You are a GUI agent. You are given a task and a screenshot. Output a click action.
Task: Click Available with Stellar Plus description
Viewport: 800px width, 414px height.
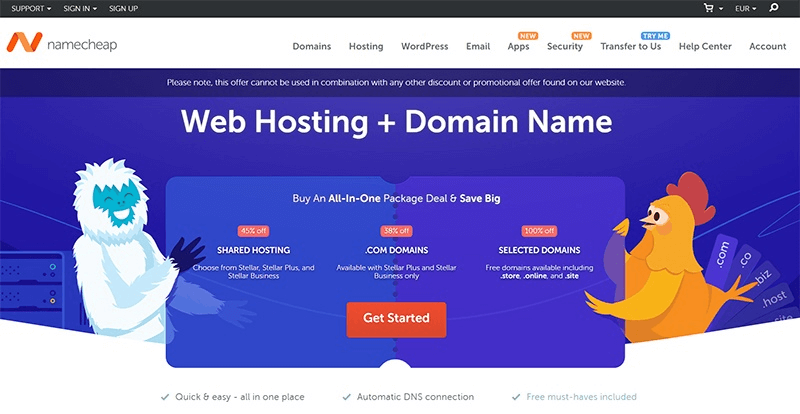(396, 272)
